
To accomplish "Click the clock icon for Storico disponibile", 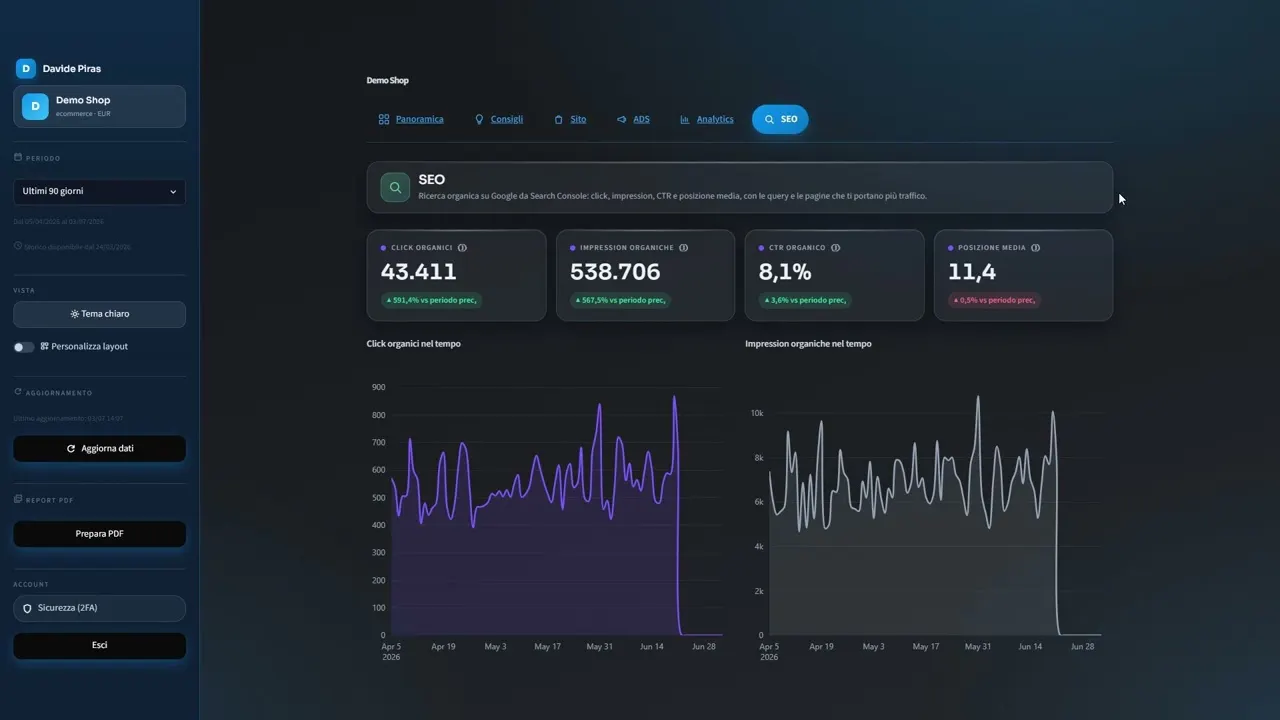I will pyautogui.click(x=18, y=246).
